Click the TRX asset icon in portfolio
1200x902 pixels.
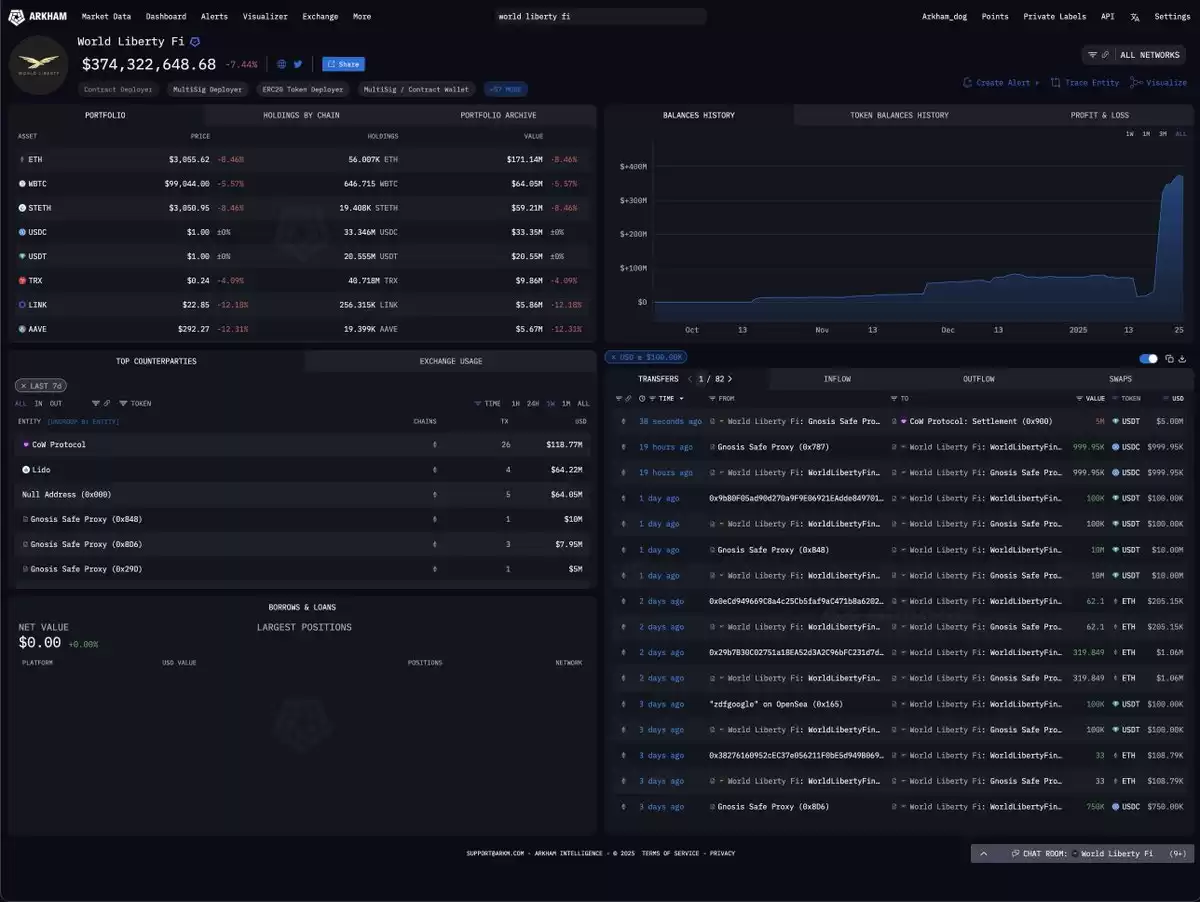point(22,281)
